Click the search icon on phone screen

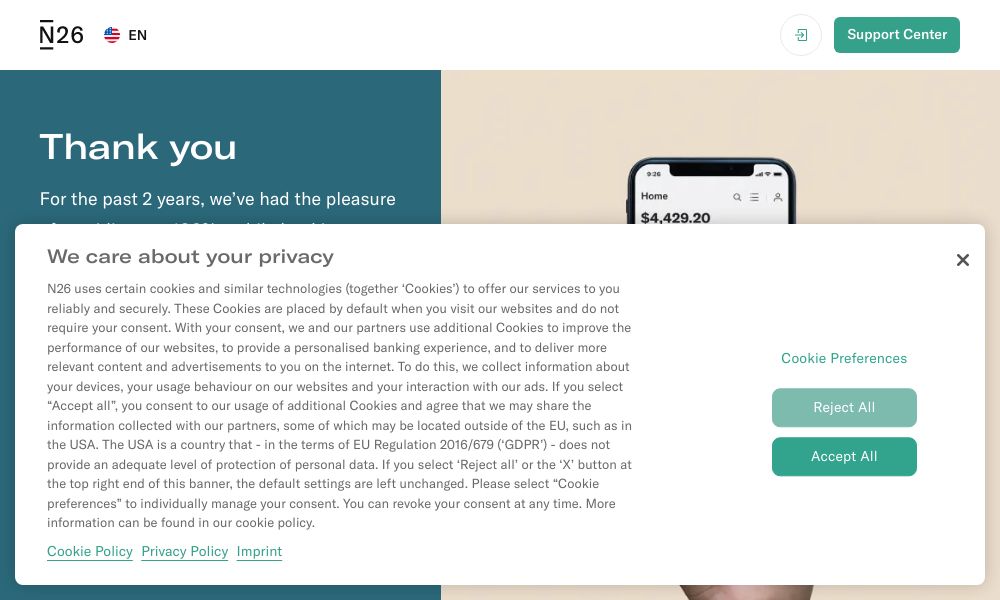(x=737, y=198)
